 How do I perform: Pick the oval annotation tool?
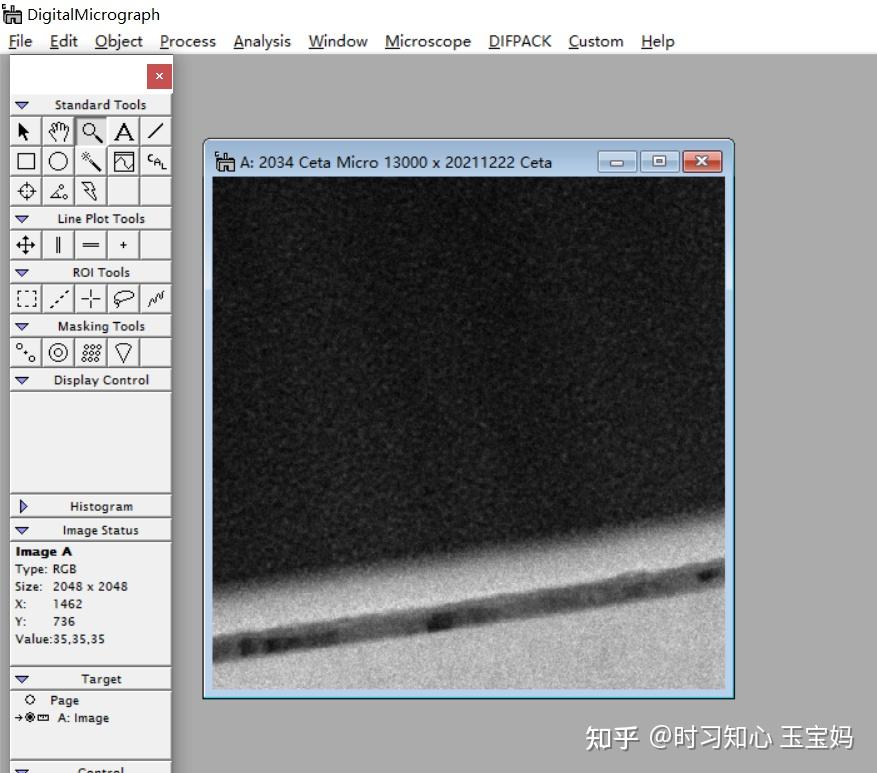point(58,162)
